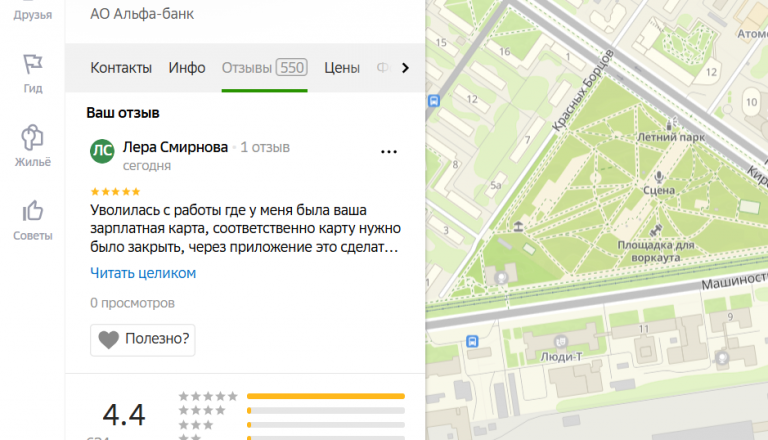The height and width of the screenshot is (440, 768).
Task: Click the bus stop icon near building 12
Action: (434, 101)
